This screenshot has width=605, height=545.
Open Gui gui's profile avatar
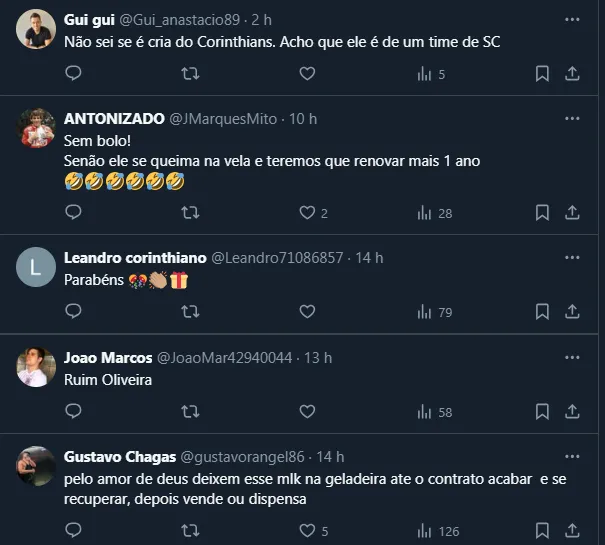[x=36, y=30]
